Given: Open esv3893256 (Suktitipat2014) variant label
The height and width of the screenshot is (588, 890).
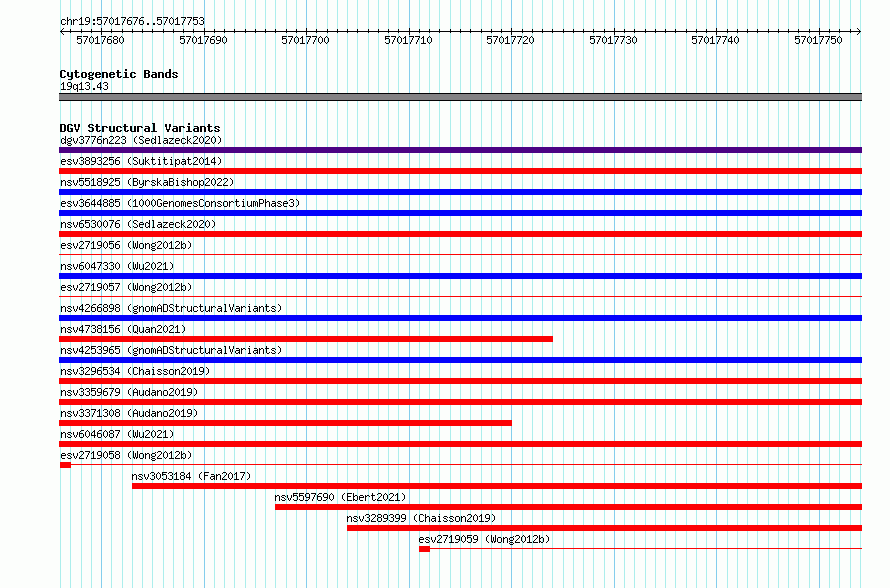Looking at the screenshot, I should click(x=141, y=161).
